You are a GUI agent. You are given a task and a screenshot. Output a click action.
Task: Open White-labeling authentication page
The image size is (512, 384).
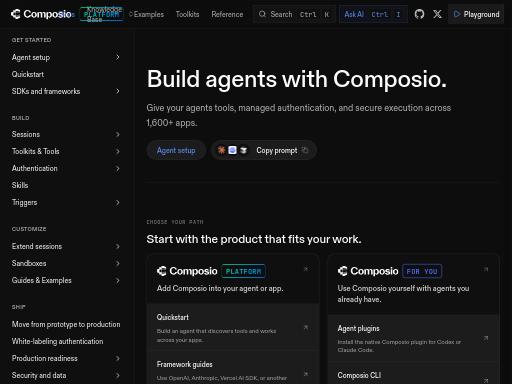coord(57,341)
